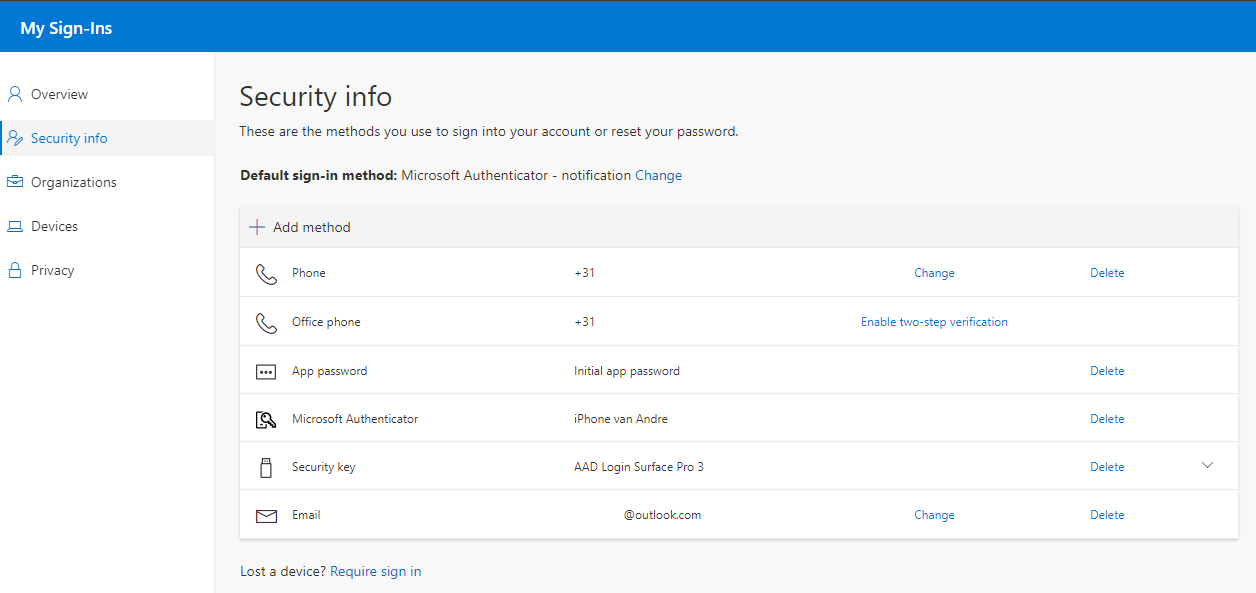Change the Phone number

pyautogui.click(x=934, y=273)
